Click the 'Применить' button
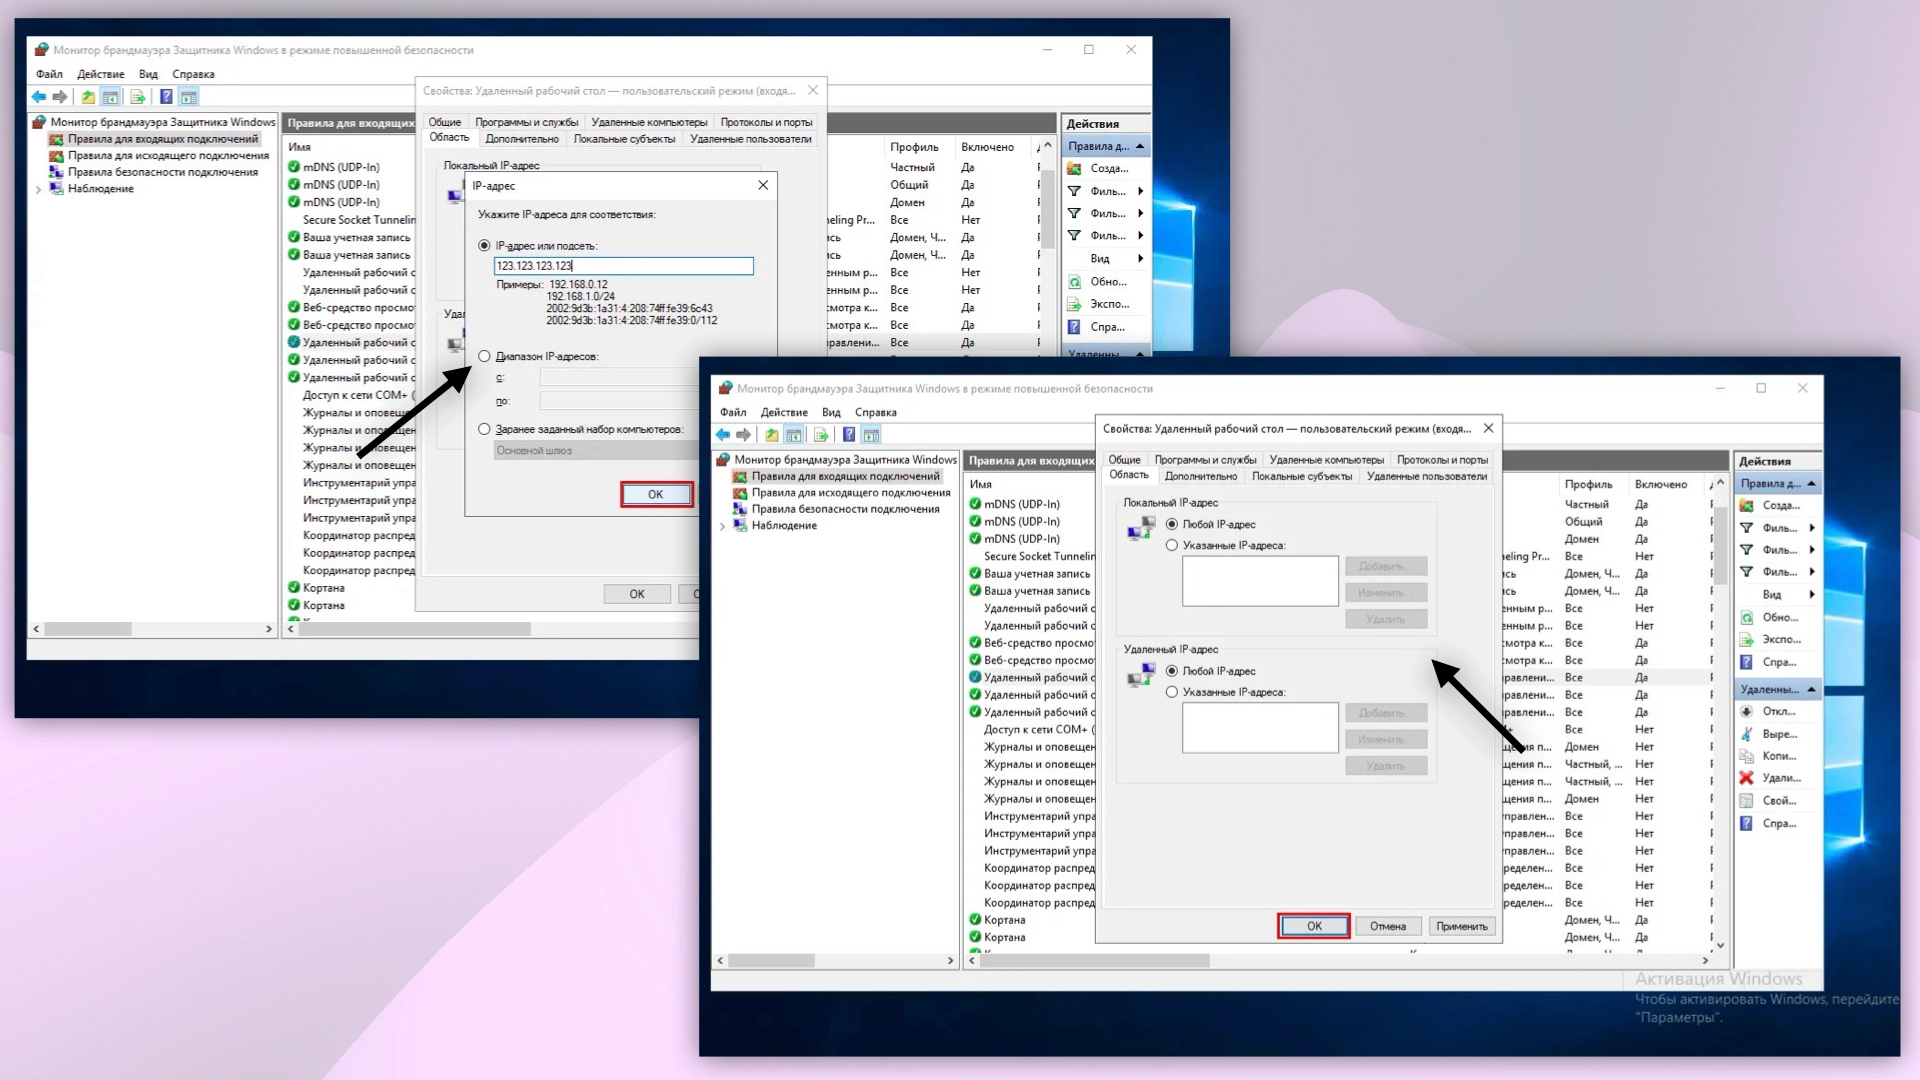The height and width of the screenshot is (1080, 1920). (x=1461, y=927)
